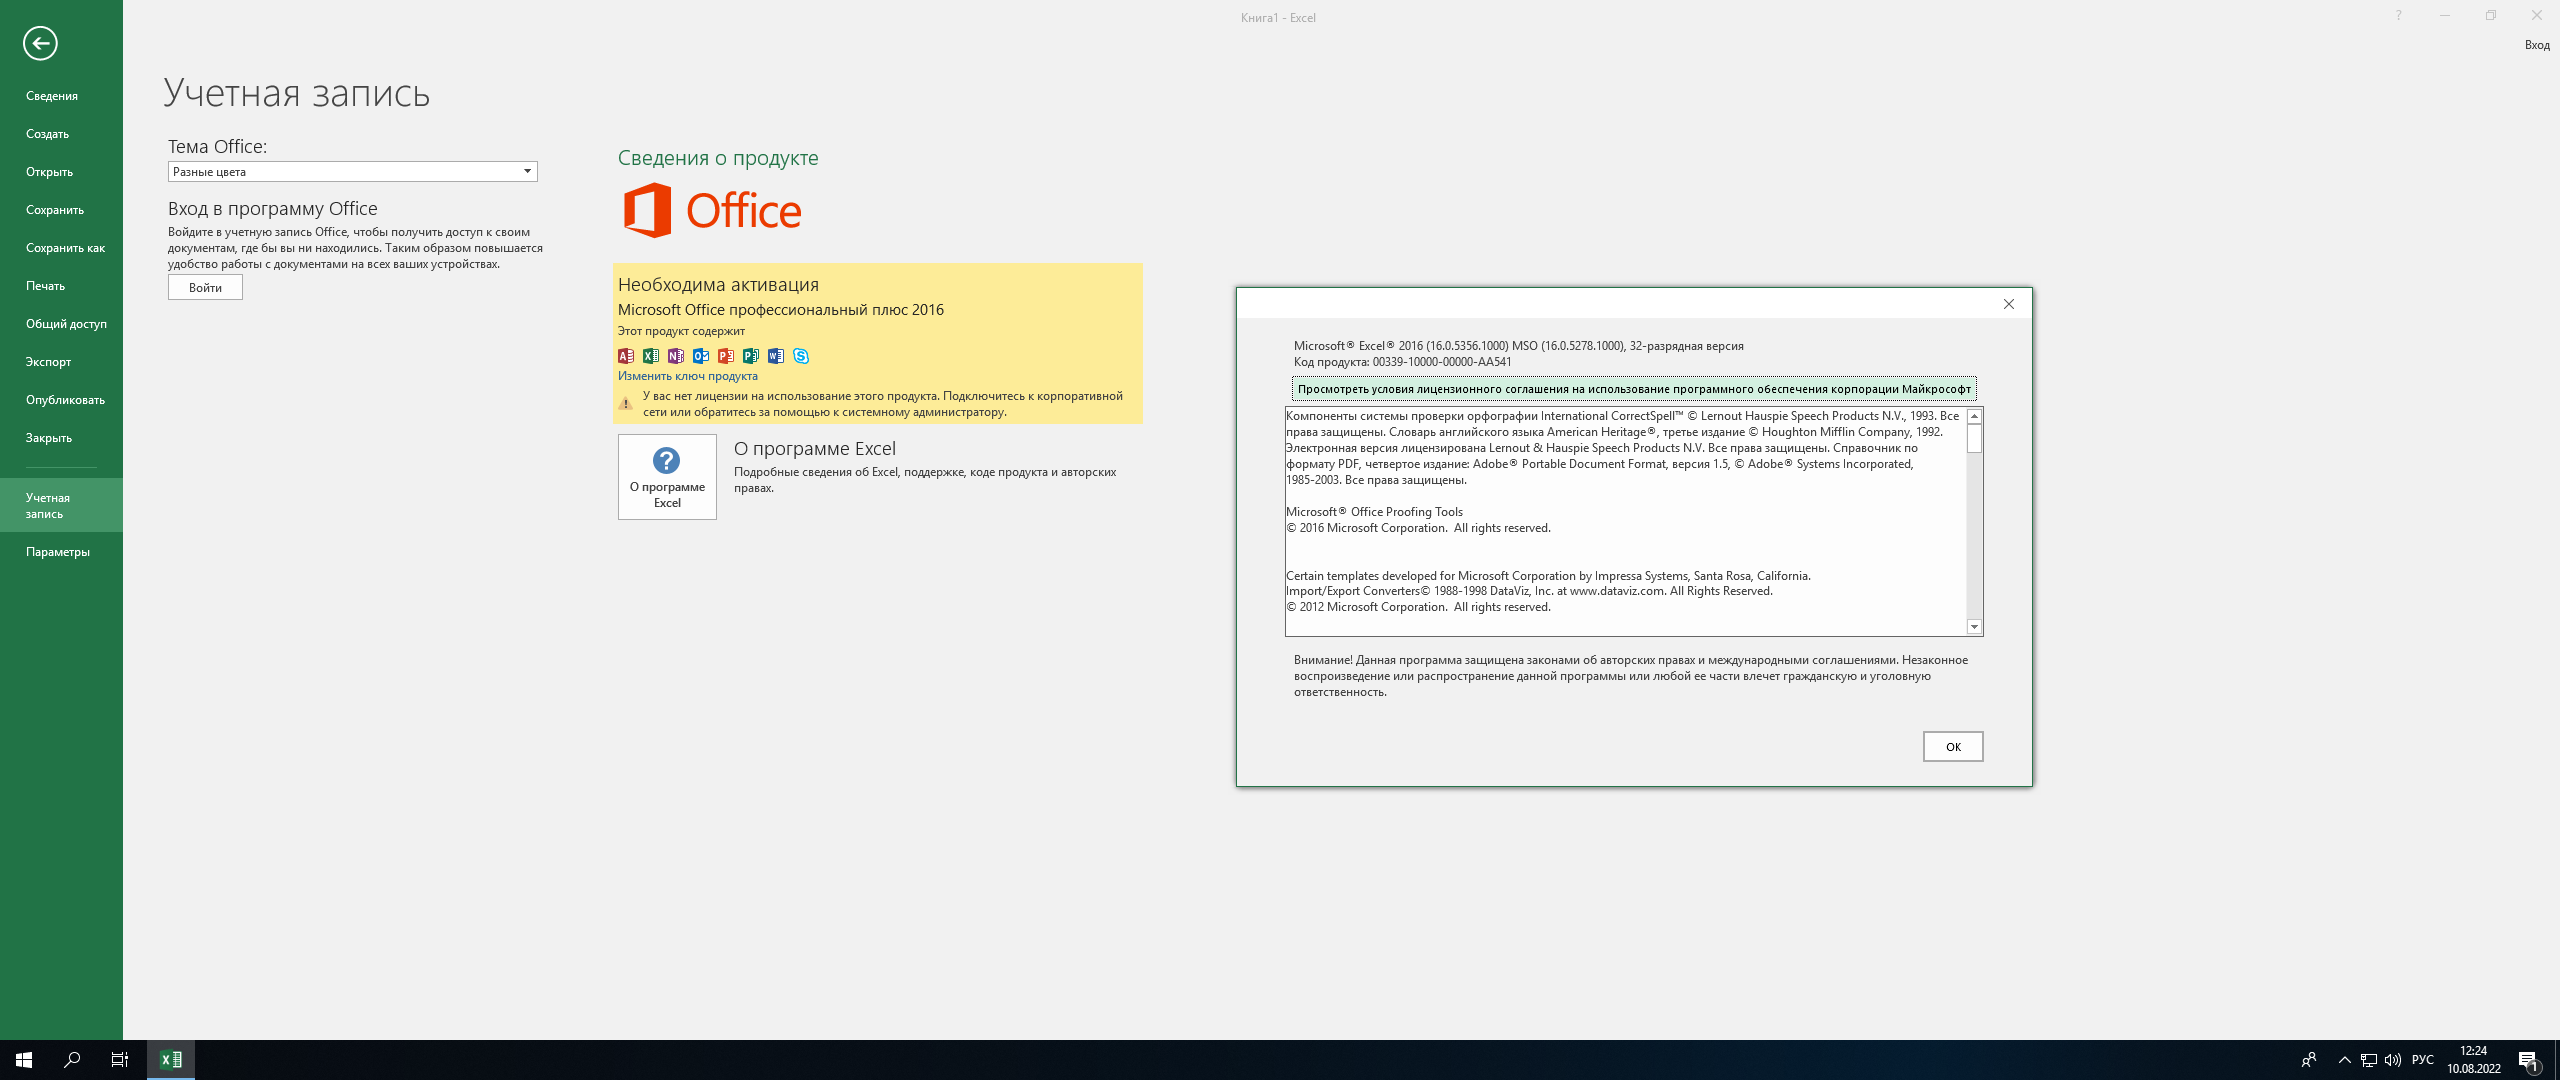Open the Печать menu item
Screen dimensions: 2560x1080
point(61,286)
